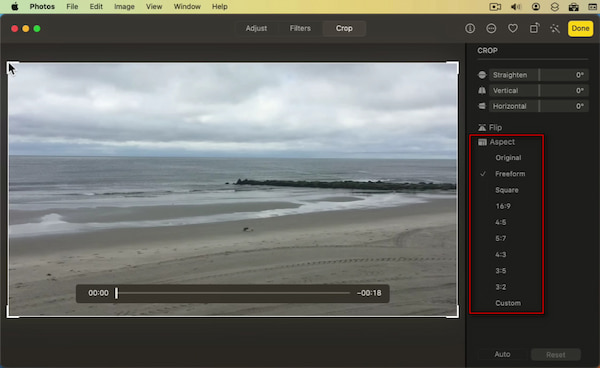Open the screen recording menu bar icon
The width and height of the screenshot is (600, 368).
coord(495,7)
